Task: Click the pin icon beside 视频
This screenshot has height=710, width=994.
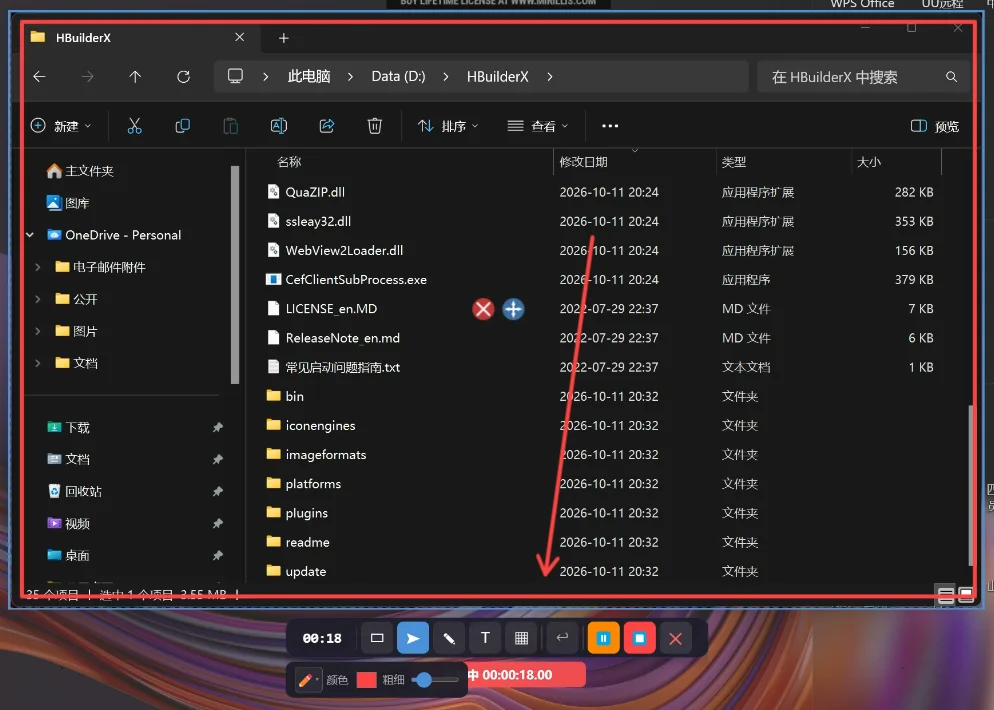Action: (217, 524)
